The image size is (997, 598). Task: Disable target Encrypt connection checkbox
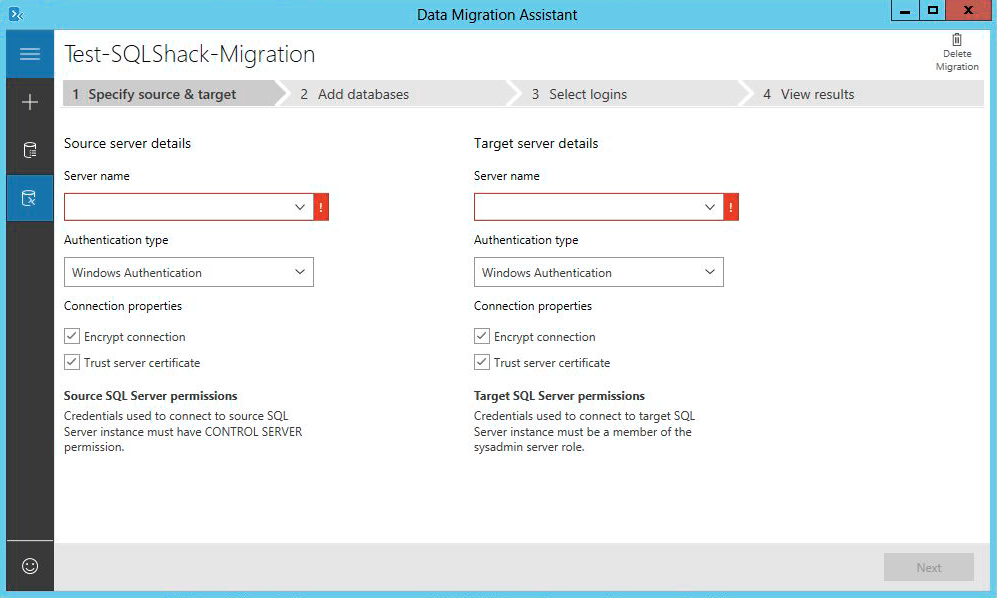tap(482, 337)
